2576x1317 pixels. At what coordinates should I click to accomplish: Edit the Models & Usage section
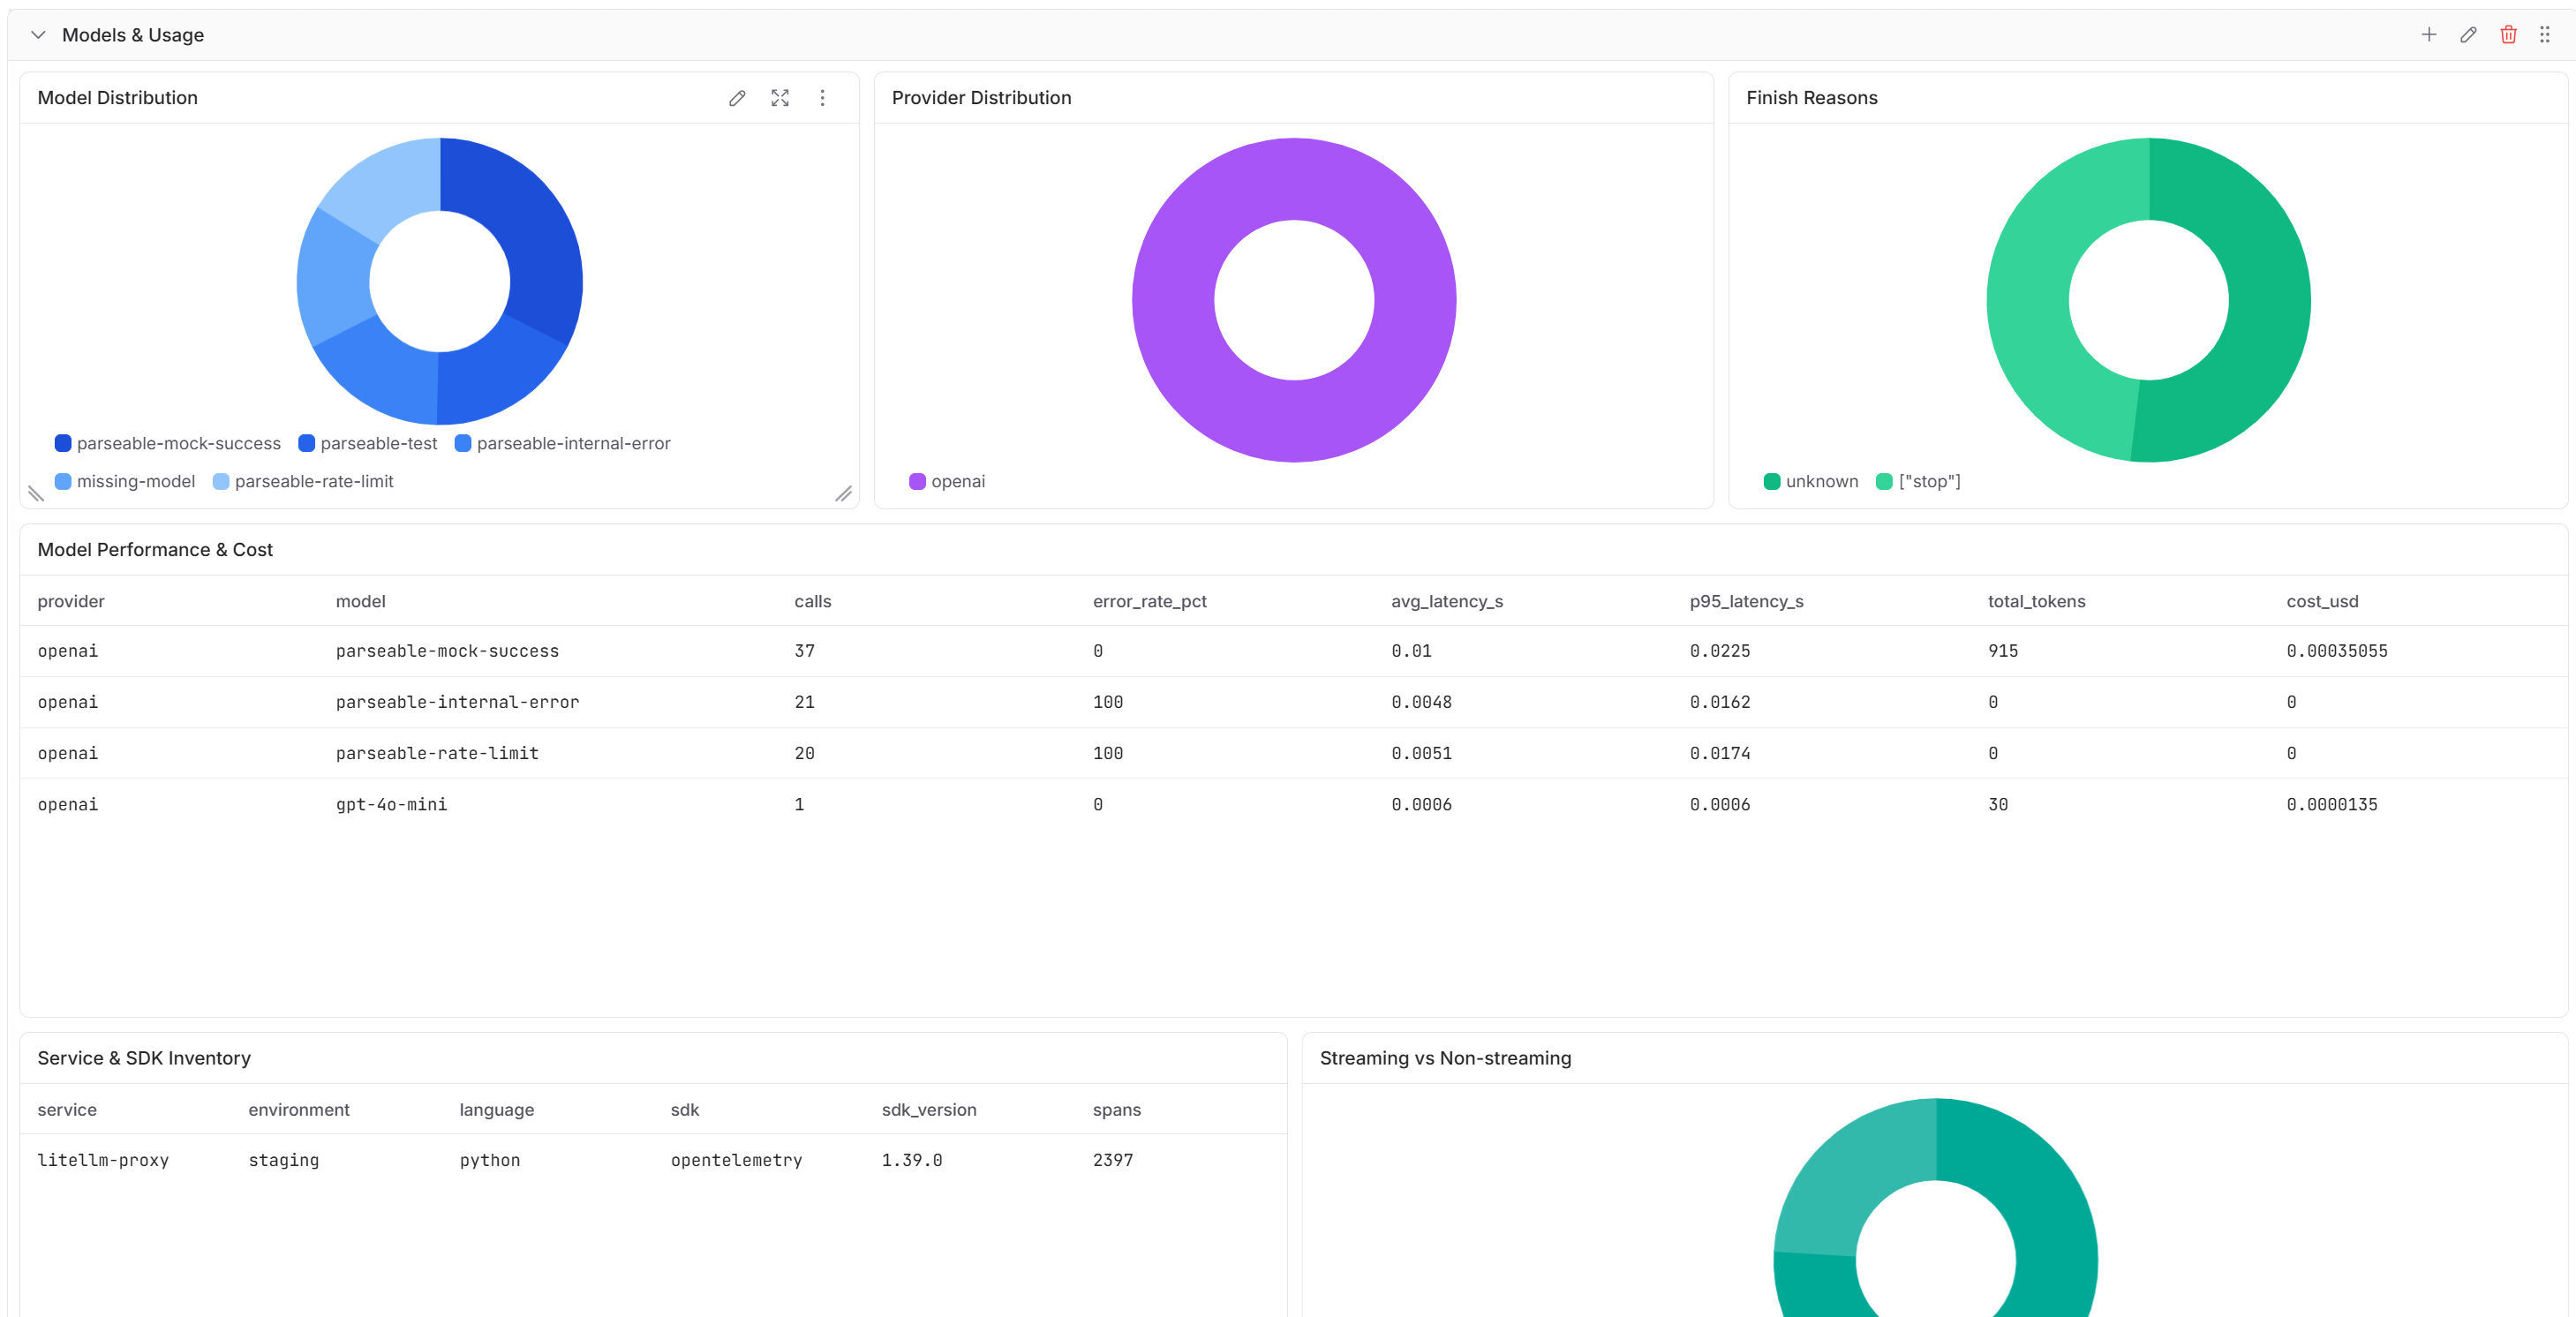pos(2469,35)
